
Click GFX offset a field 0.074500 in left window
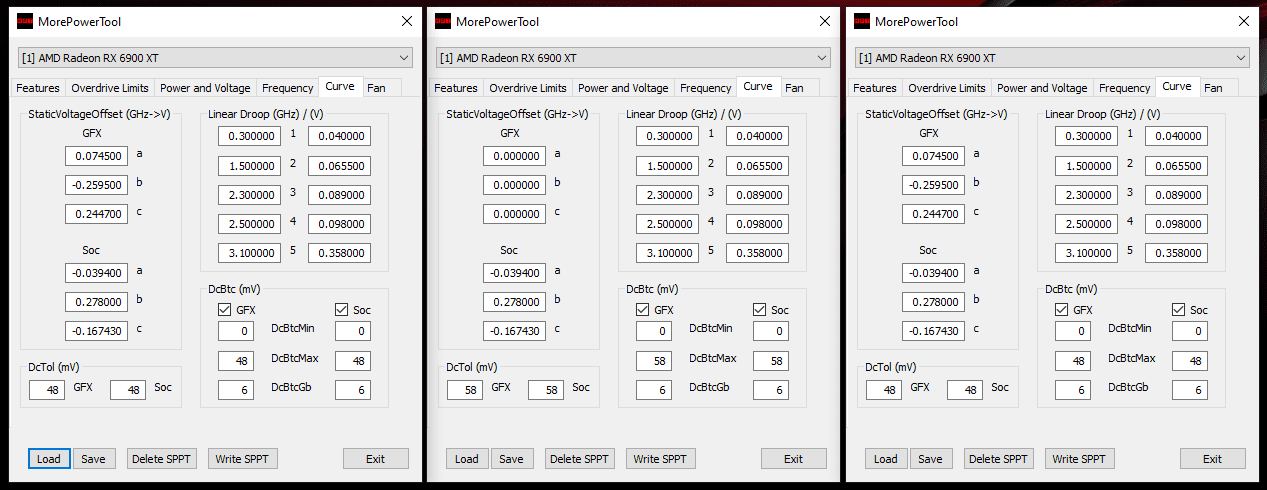[x=97, y=156]
